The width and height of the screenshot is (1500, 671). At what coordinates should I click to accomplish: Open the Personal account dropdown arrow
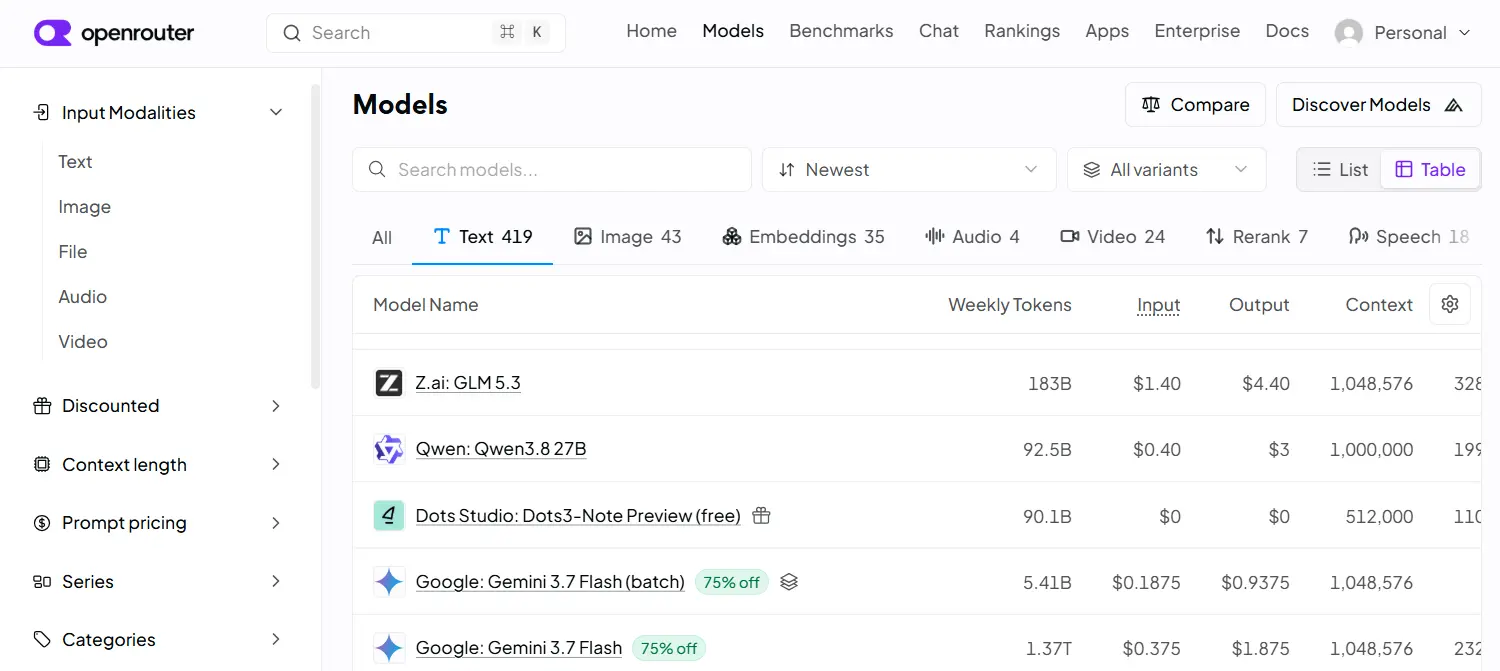tap(1465, 33)
